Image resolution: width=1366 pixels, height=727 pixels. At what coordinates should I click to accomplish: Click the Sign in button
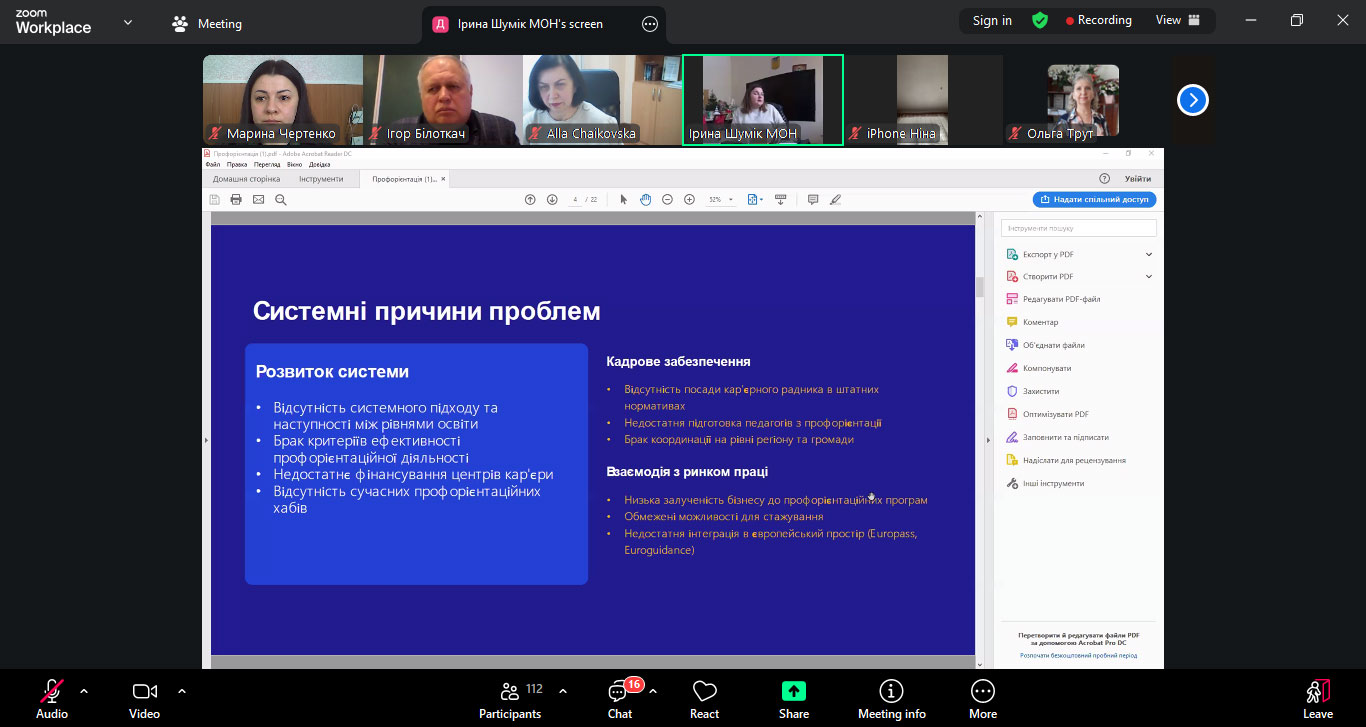[x=992, y=20]
